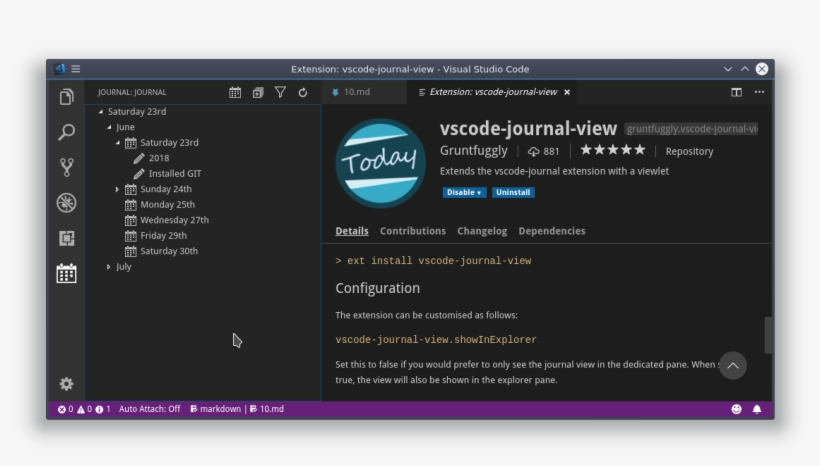Expand the Sunday 24th entry
Image resolution: width=820 pixels, height=466 pixels.
pyautogui.click(x=117, y=189)
